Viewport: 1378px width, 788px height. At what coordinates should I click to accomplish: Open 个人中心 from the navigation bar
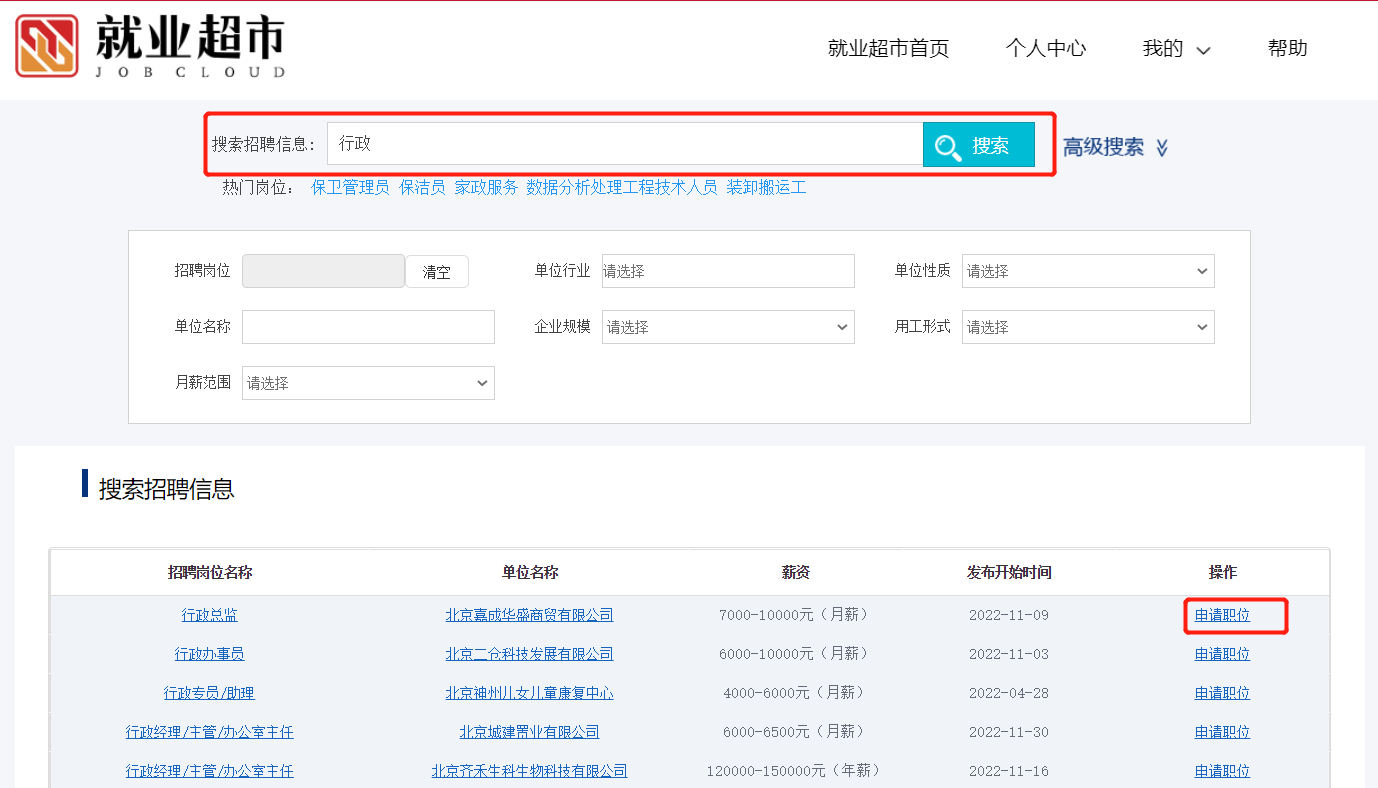1045,47
